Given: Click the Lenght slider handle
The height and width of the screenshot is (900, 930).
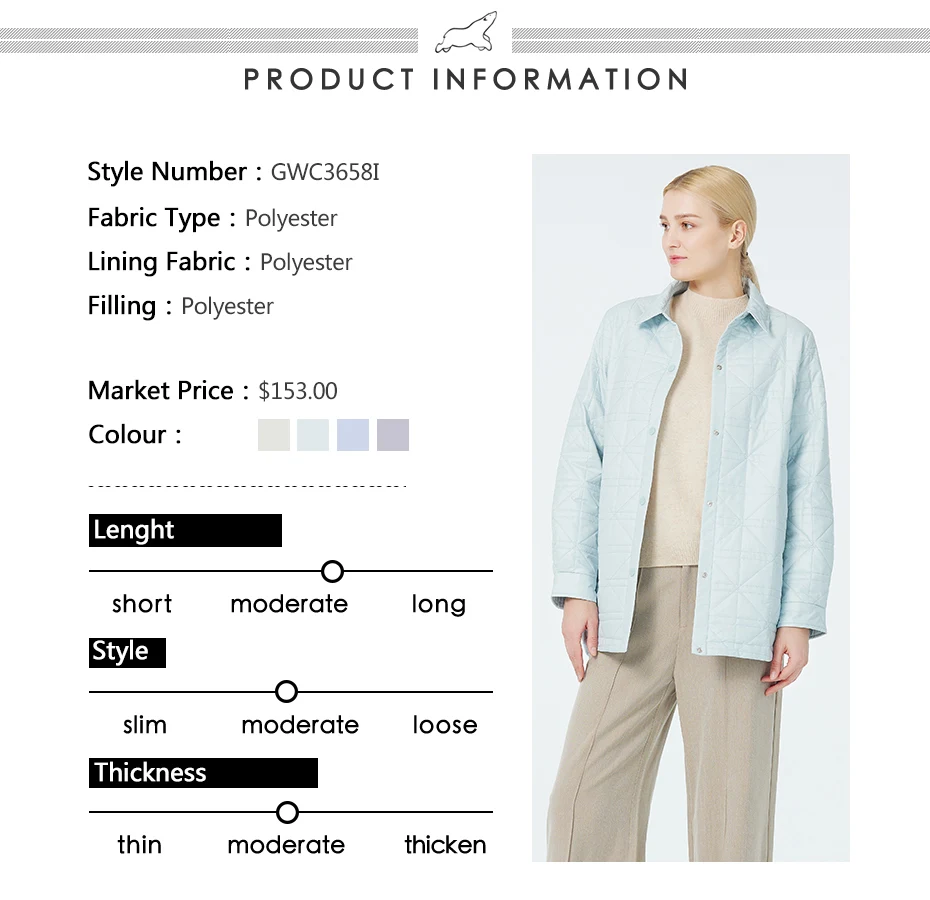Looking at the screenshot, I should tap(332, 571).
